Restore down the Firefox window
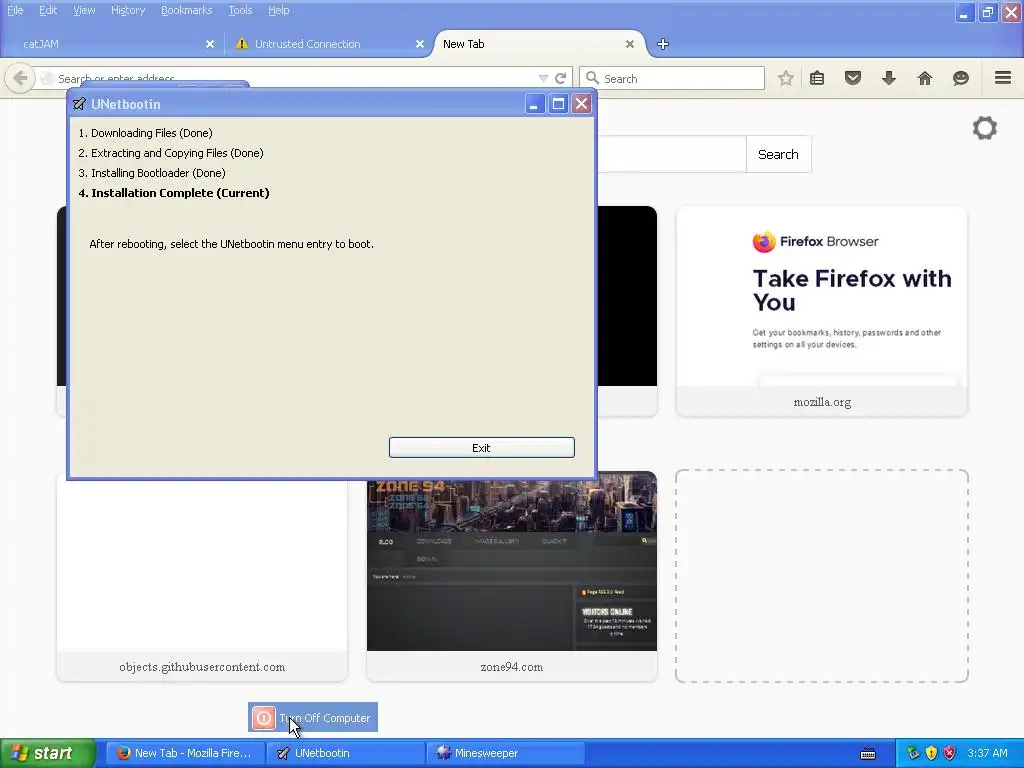The image size is (1024, 768). (x=987, y=12)
